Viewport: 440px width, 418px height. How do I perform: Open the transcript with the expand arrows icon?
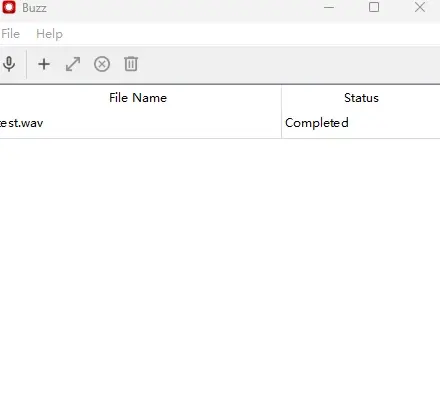pyautogui.click(x=73, y=64)
